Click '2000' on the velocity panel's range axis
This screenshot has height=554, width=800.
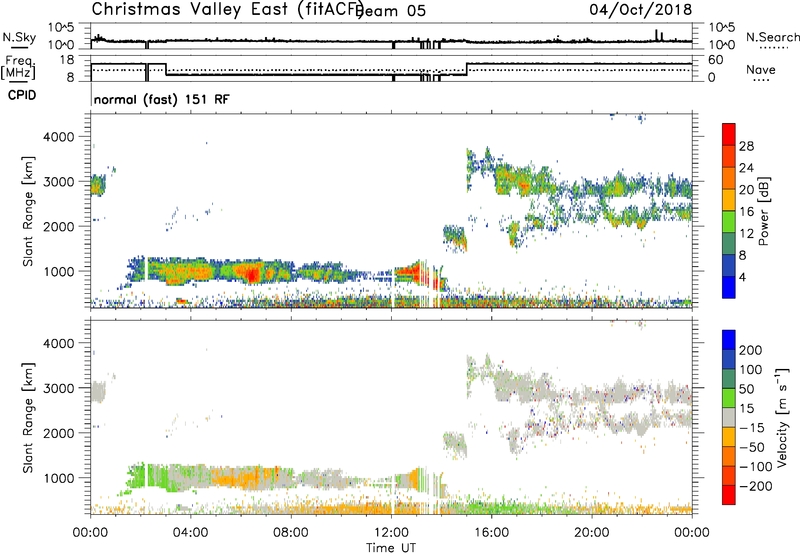[x=58, y=433]
